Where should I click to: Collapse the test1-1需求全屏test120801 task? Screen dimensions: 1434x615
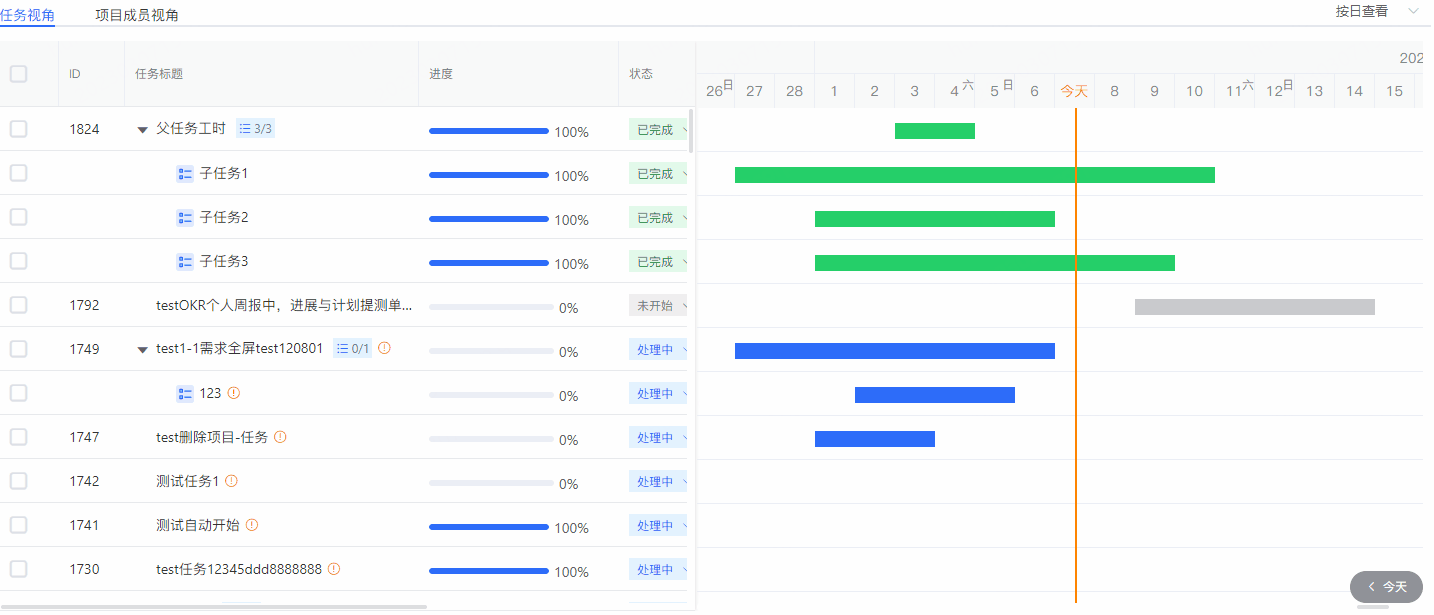click(x=142, y=350)
